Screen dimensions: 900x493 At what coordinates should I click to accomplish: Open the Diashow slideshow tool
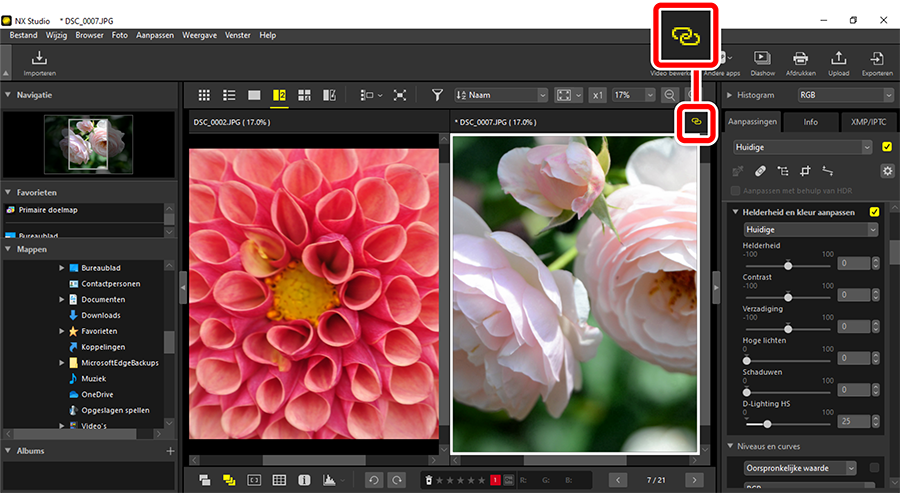pos(762,62)
